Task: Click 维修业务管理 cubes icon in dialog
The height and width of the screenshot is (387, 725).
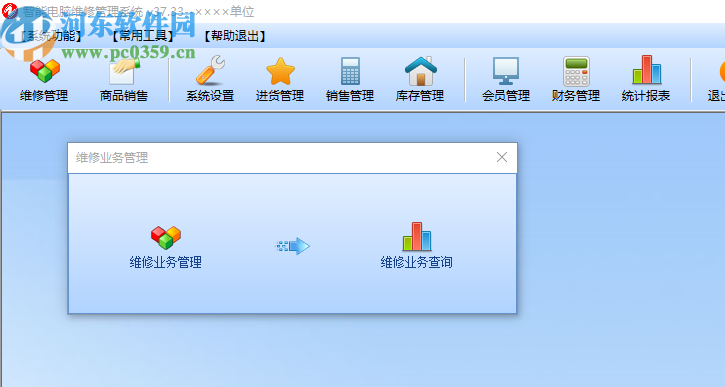Action: coord(166,237)
